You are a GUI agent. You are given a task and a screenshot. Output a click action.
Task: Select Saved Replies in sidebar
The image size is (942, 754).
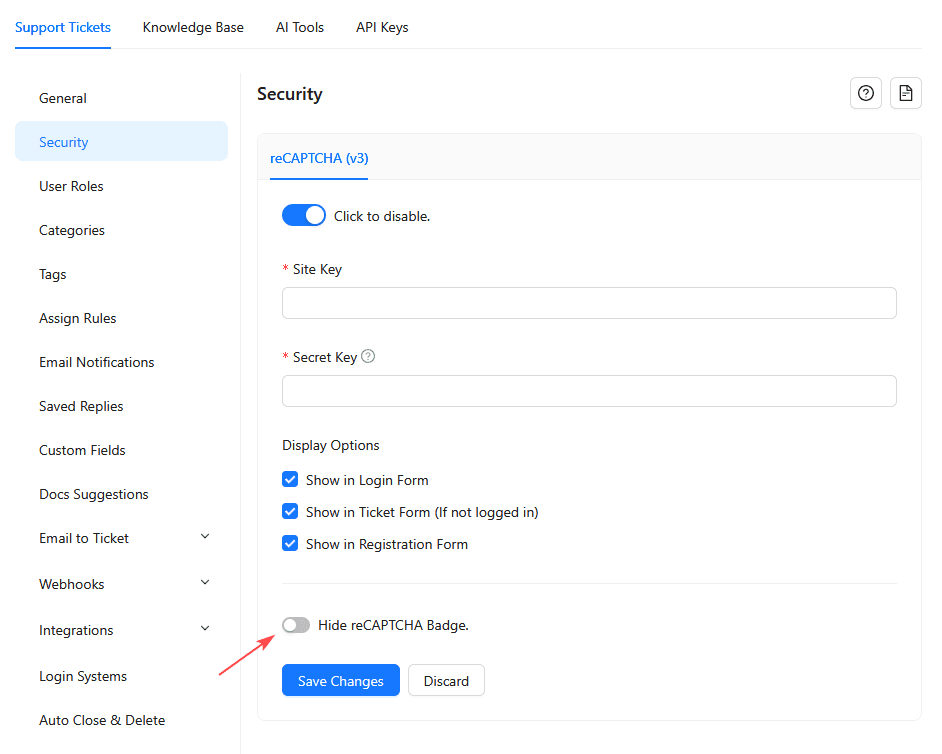click(x=81, y=406)
